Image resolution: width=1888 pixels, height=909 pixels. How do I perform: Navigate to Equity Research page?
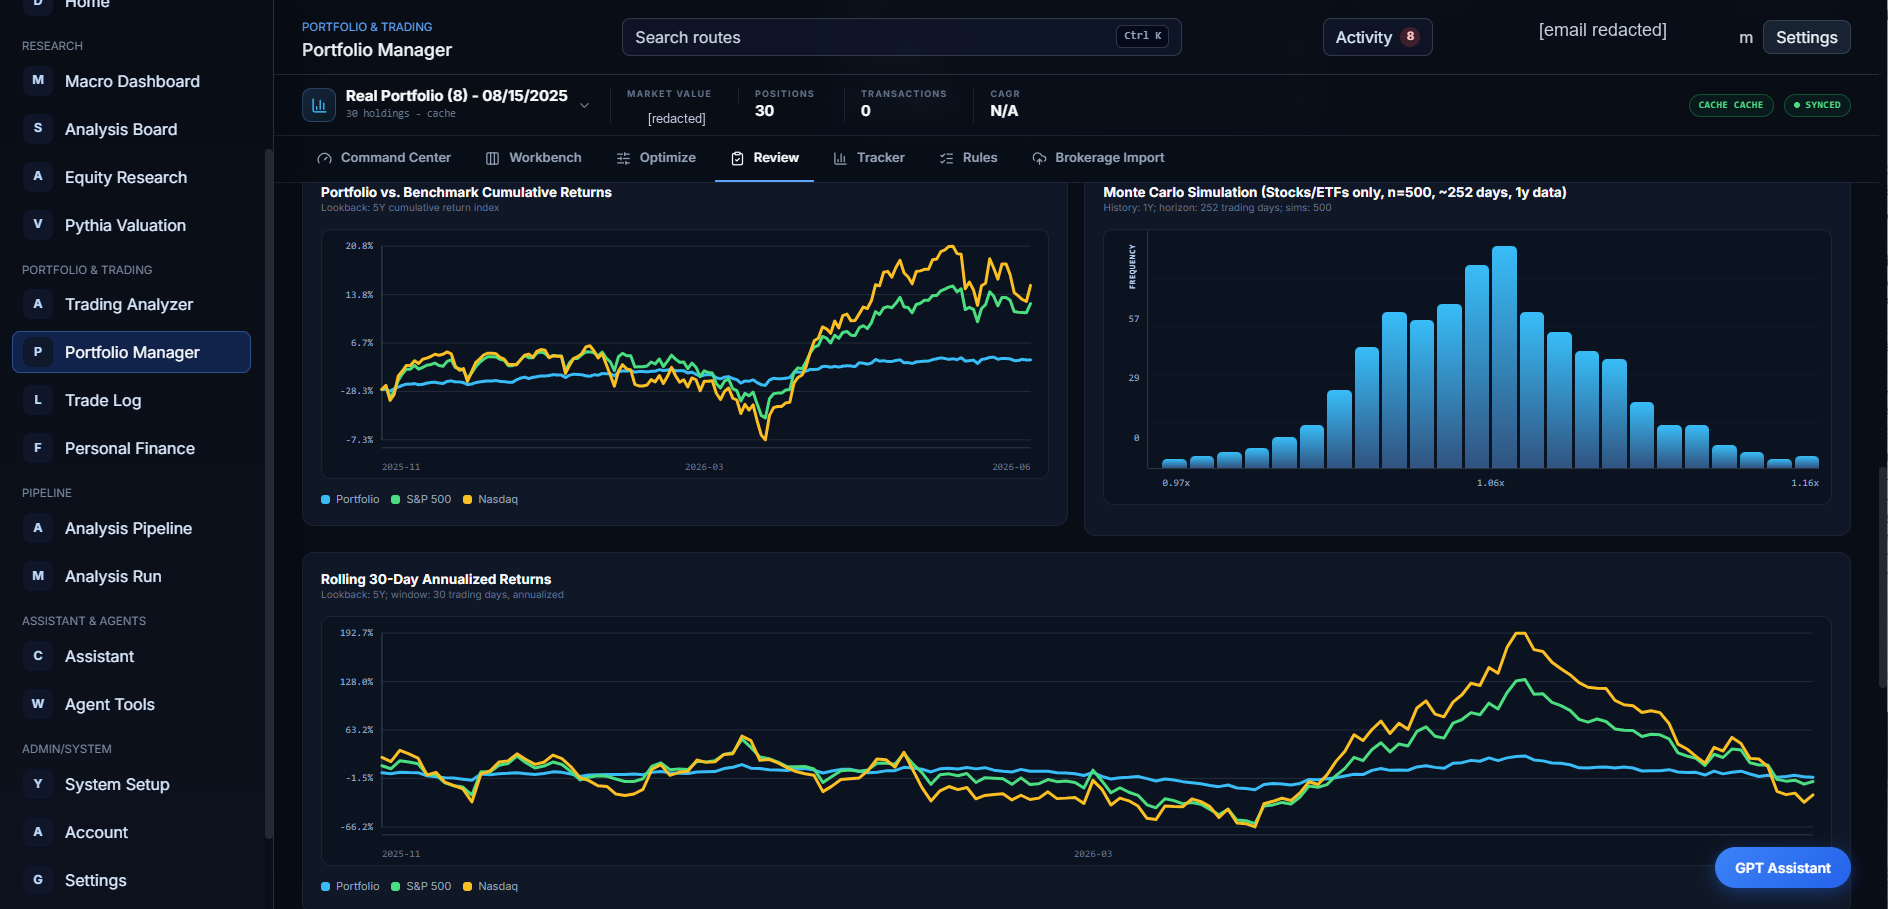(x=131, y=177)
